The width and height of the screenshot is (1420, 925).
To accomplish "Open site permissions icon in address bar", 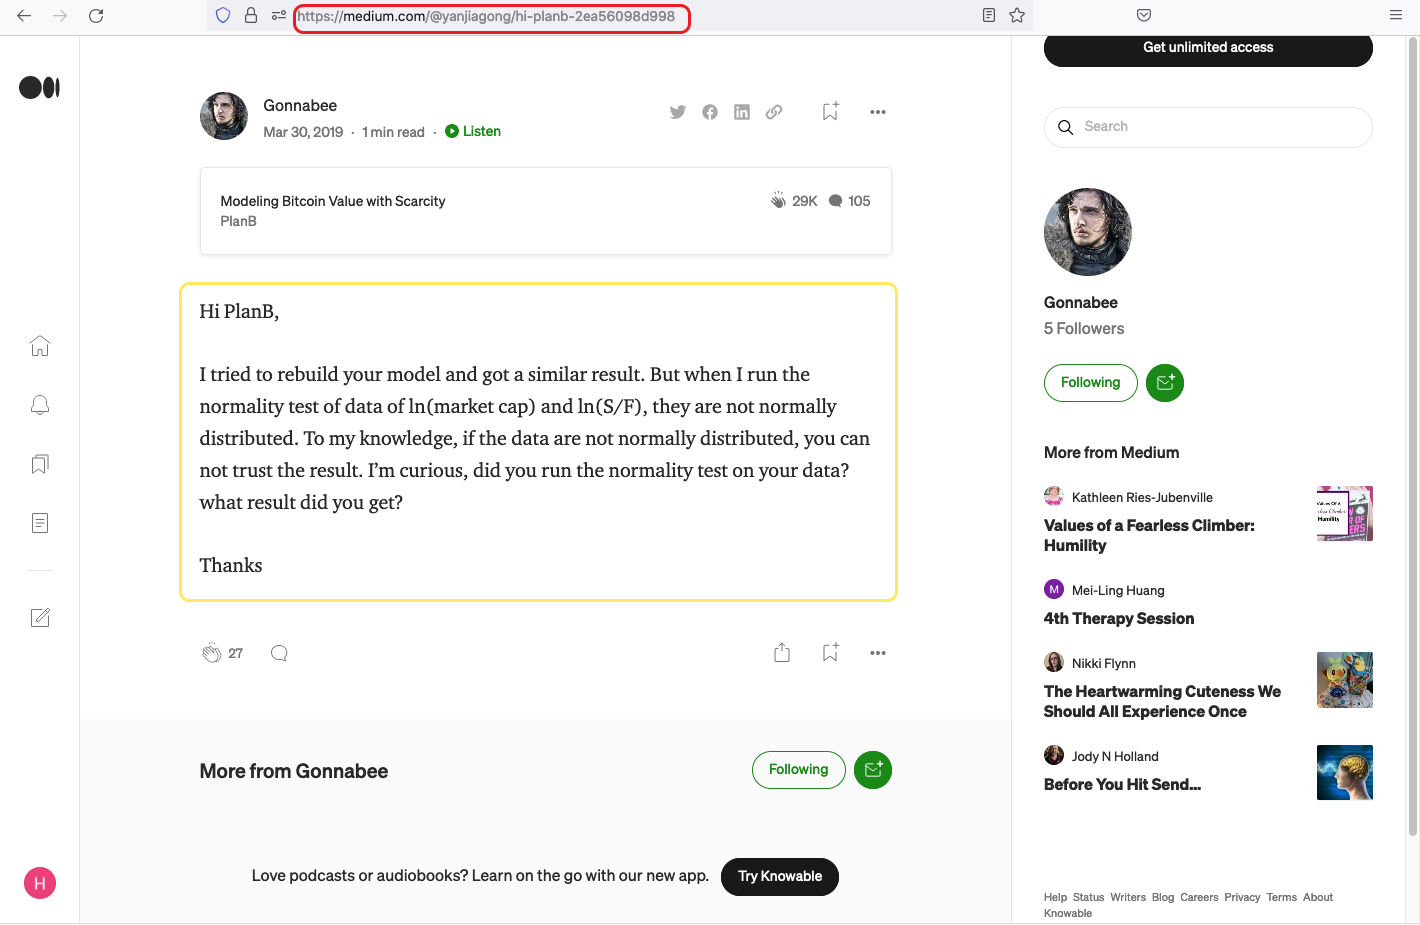I will (x=279, y=15).
